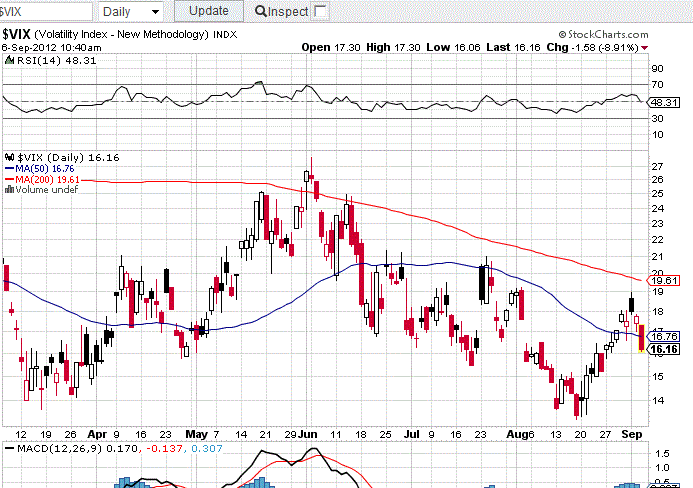The image size is (693, 488).
Task: Click the Sep date axis label
Action: click(632, 434)
